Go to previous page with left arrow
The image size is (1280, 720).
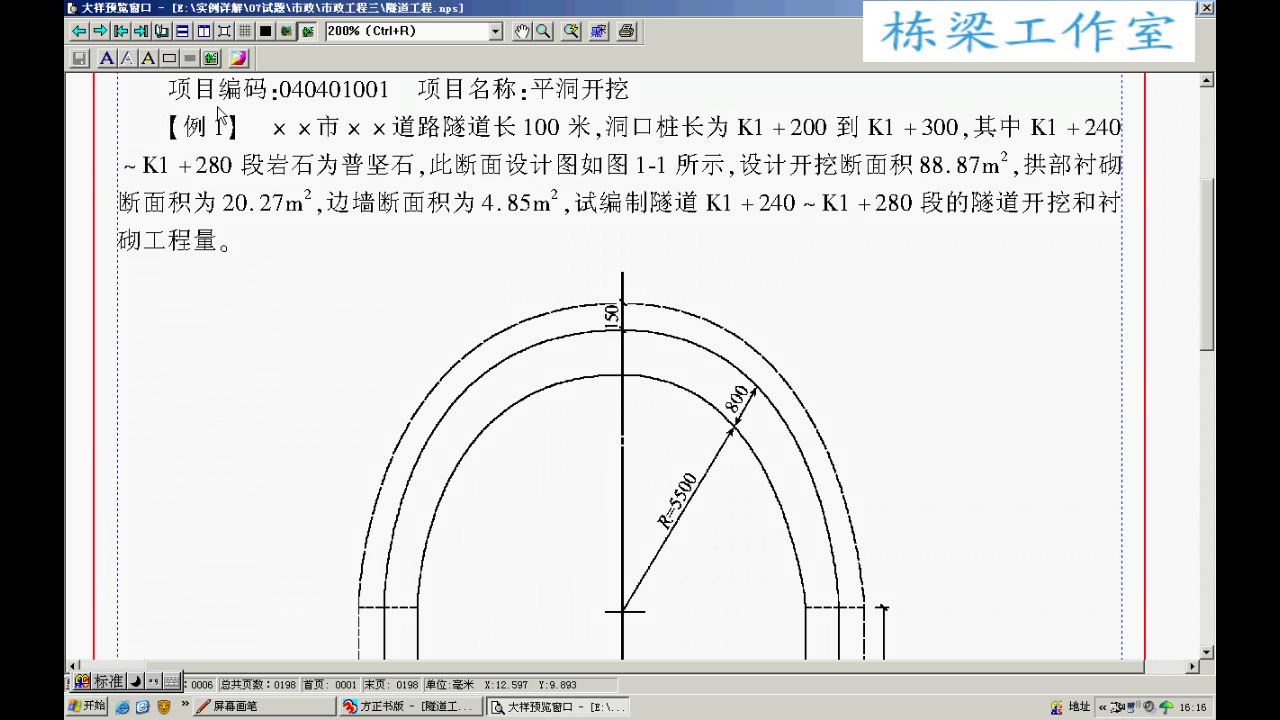click(79, 31)
